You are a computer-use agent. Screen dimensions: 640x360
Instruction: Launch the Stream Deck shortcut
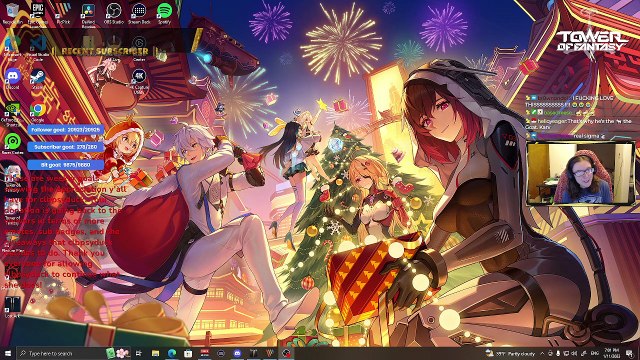coord(139,13)
